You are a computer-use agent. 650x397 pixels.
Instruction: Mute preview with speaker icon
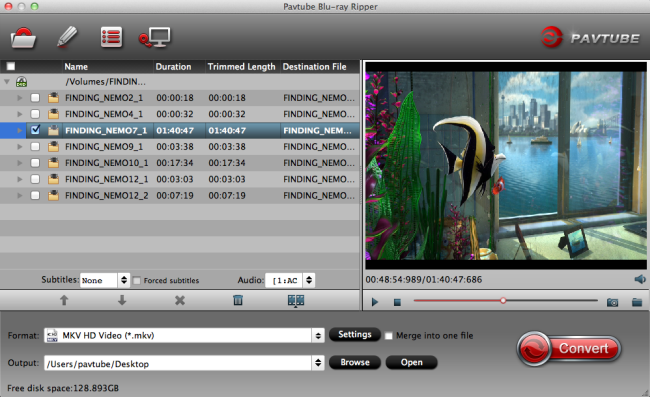[x=640, y=279]
